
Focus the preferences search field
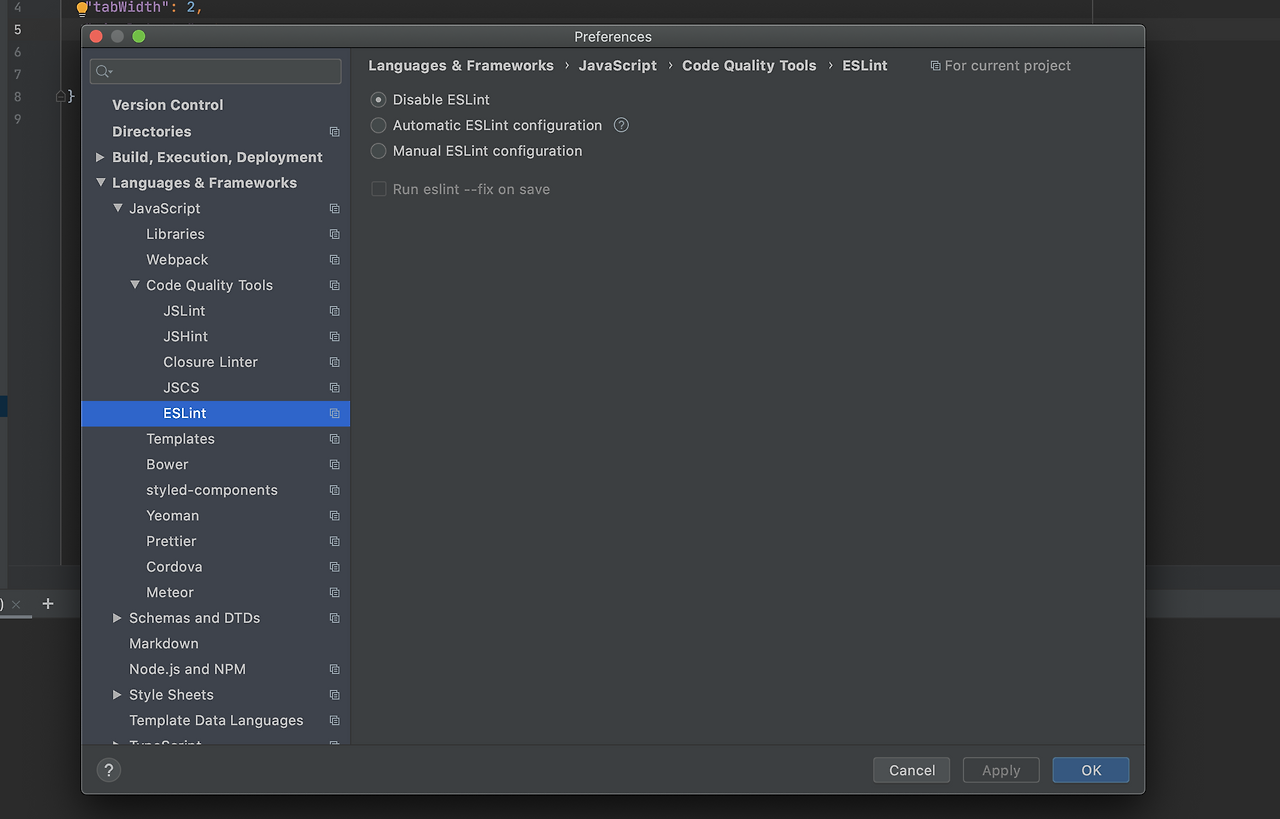216,71
